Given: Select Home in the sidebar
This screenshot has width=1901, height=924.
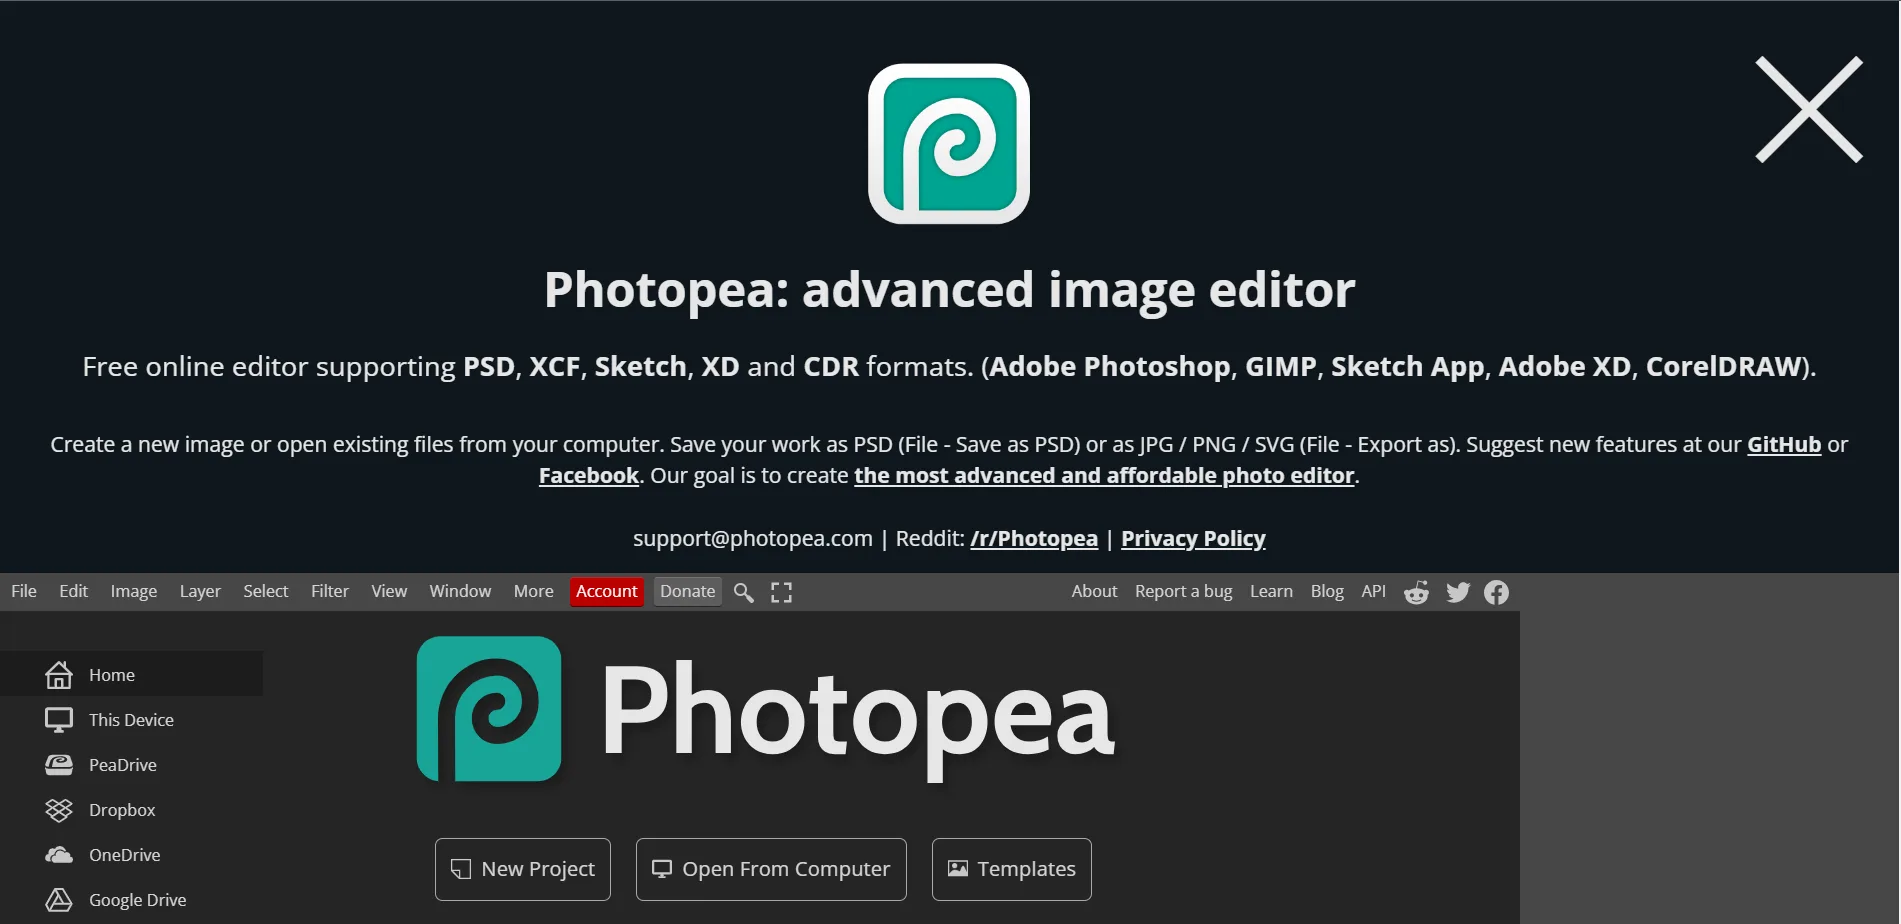Looking at the screenshot, I should tap(131, 674).
